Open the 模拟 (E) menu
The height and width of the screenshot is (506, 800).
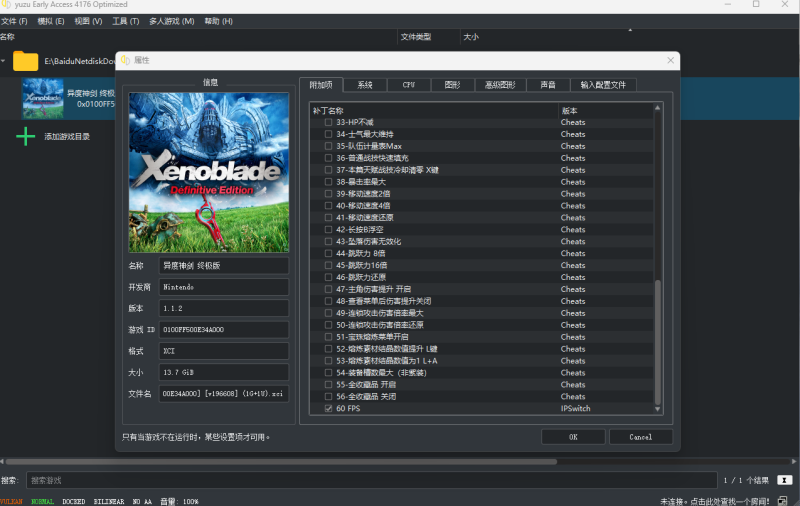coord(51,21)
